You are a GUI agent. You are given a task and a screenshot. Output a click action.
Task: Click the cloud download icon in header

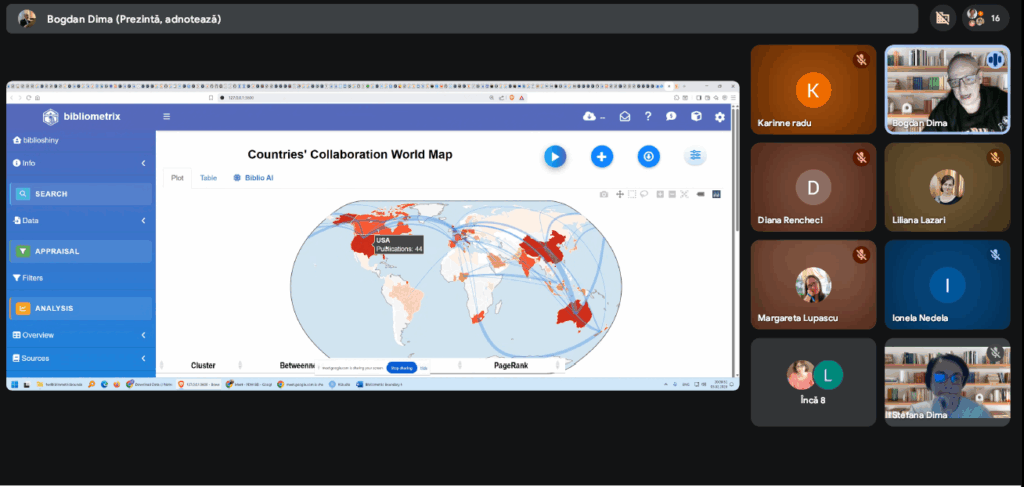pyautogui.click(x=589, y=117)
